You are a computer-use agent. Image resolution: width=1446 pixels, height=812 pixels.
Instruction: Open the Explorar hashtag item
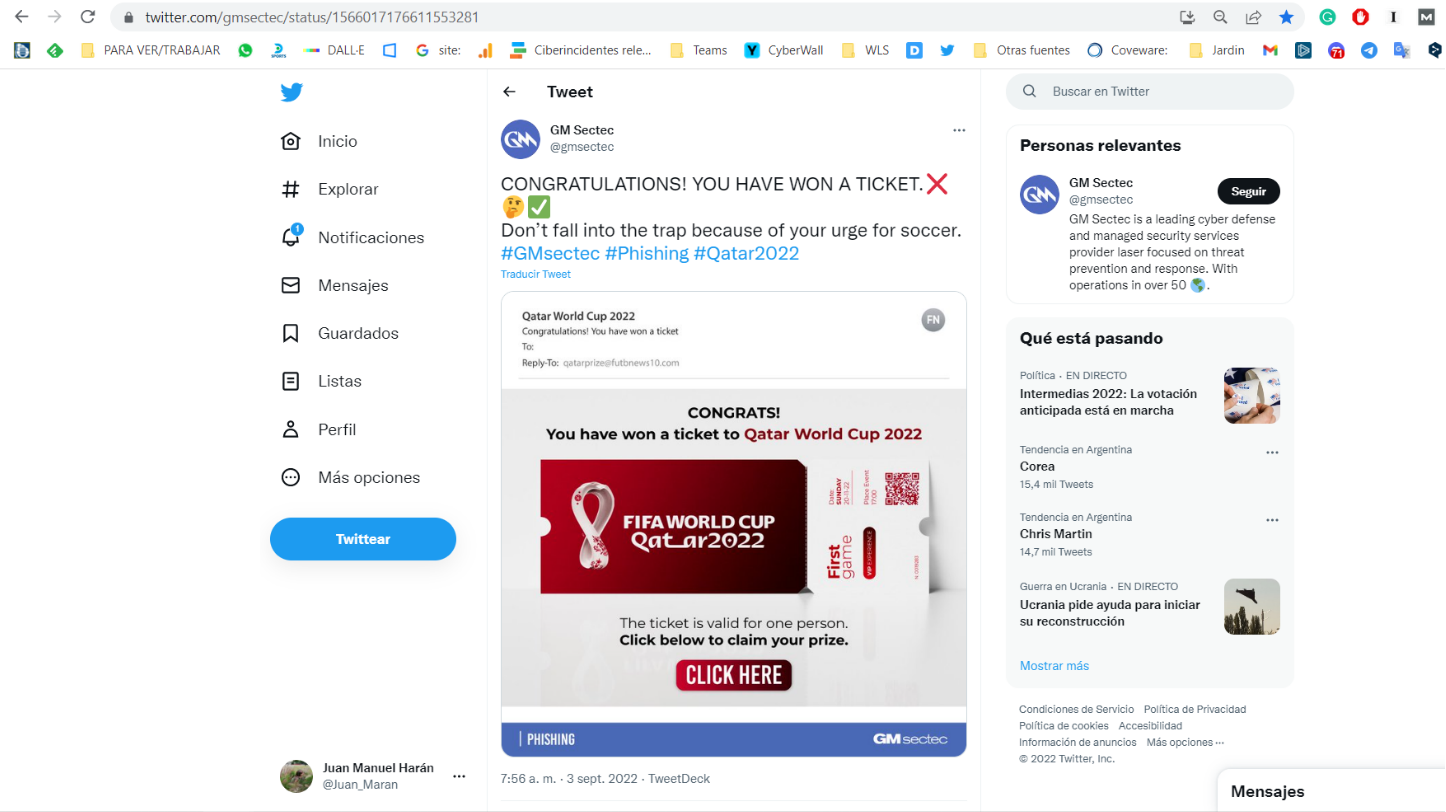click(329, 189)
